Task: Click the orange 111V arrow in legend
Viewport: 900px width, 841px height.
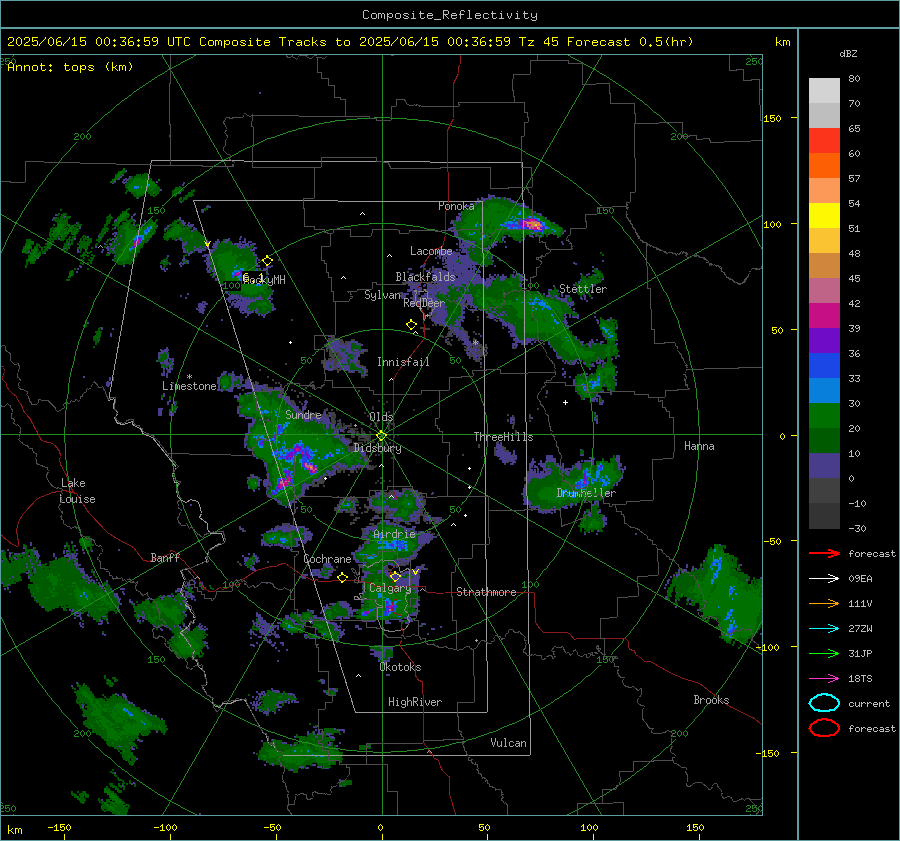Action: tap(824, 603)
